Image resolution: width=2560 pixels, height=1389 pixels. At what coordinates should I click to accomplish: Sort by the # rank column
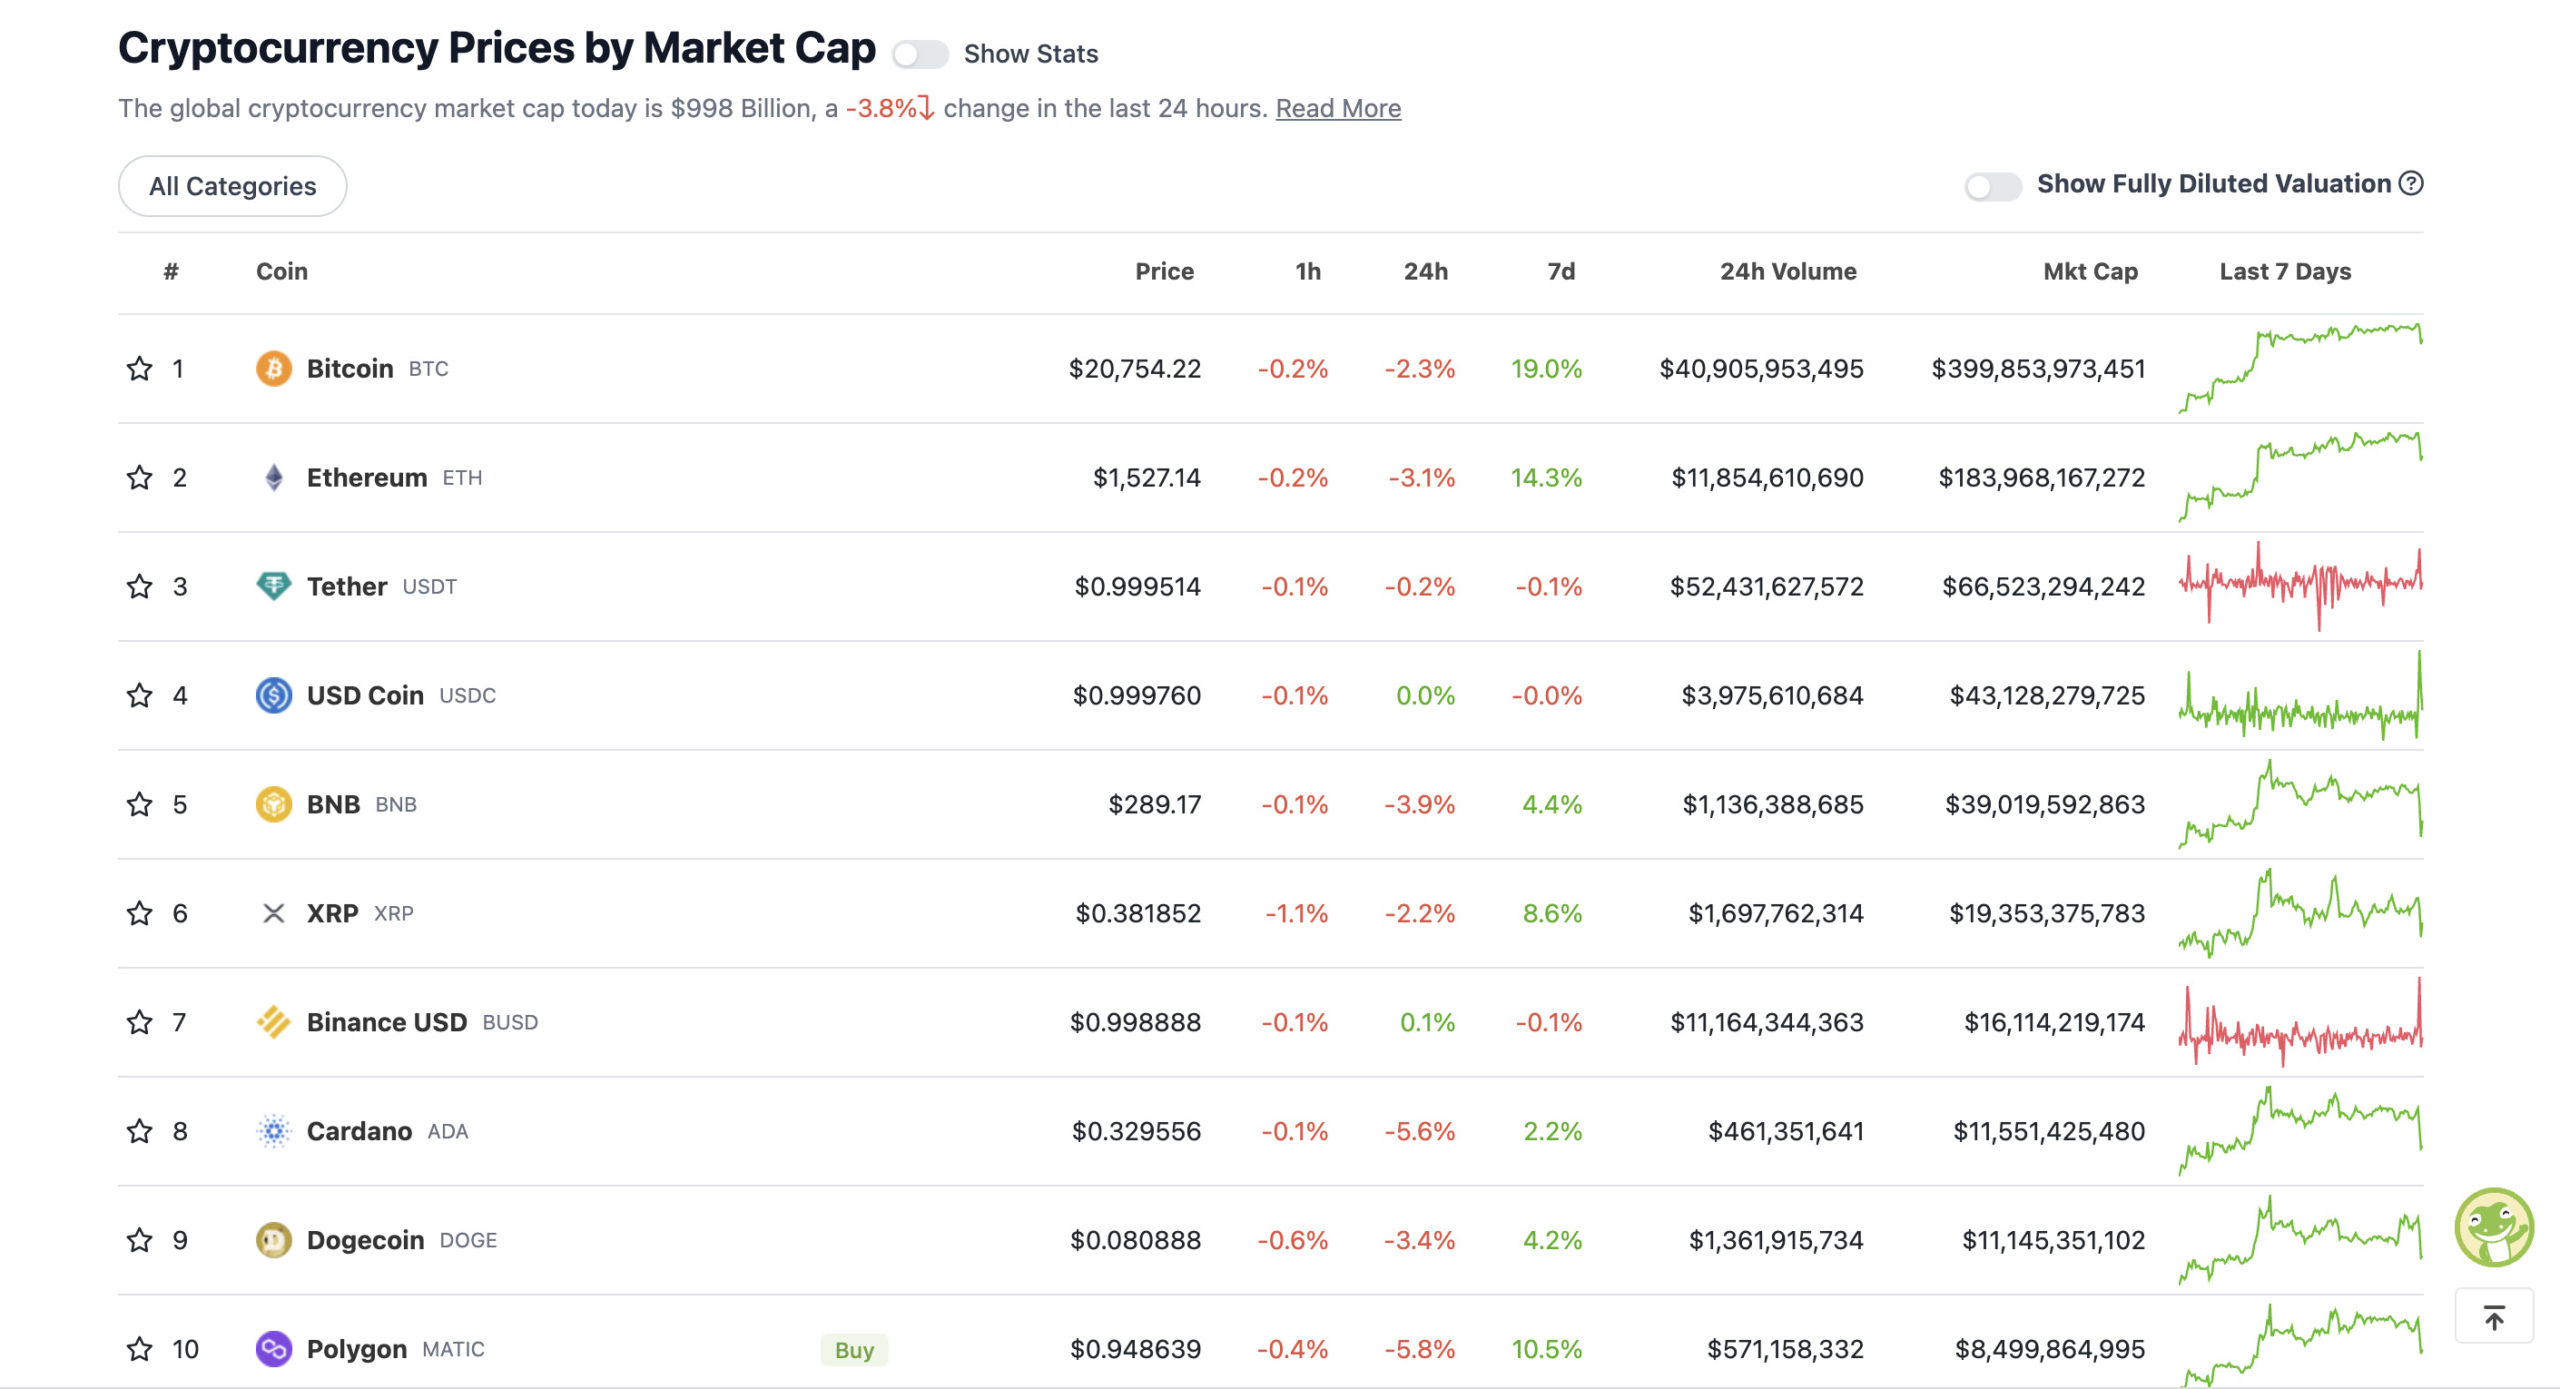point(171,272)
